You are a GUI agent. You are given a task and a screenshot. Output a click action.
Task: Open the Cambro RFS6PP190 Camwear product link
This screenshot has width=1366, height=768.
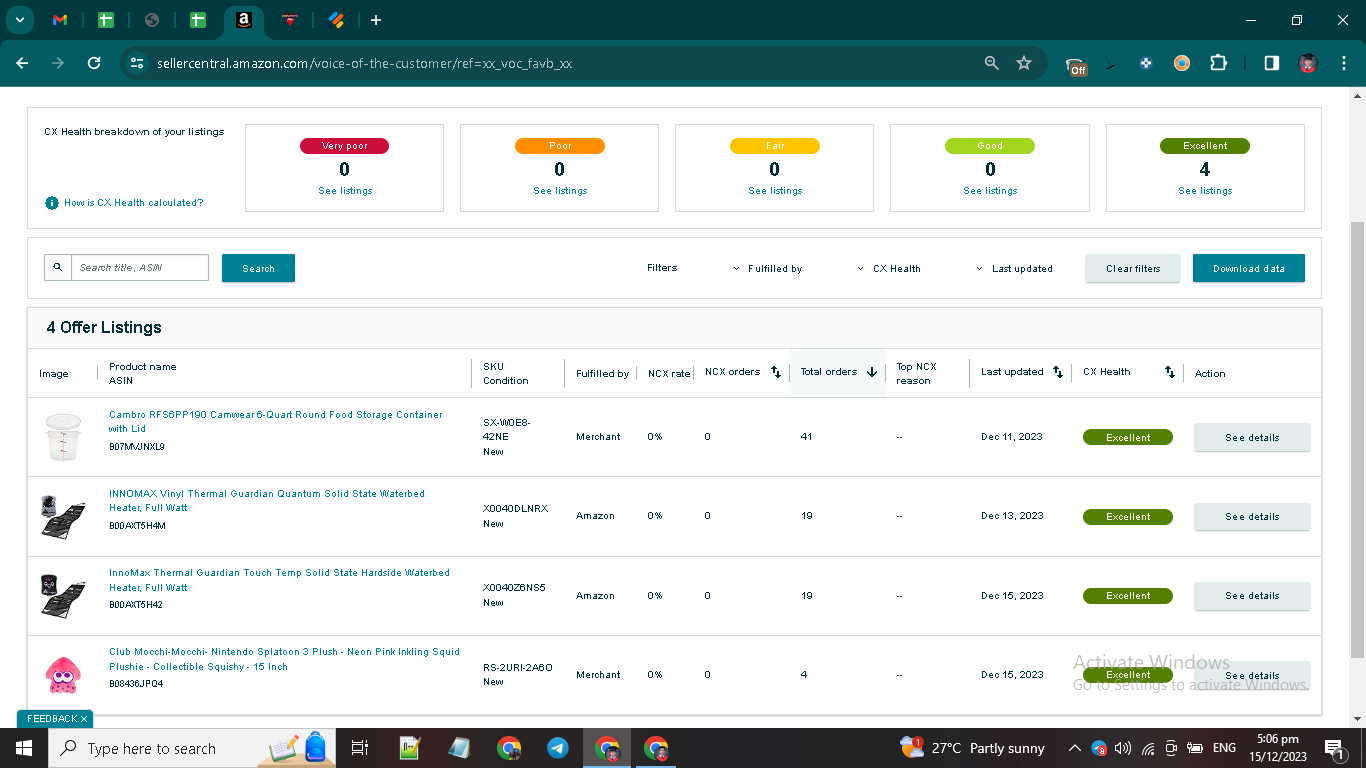tap(276, 422)
